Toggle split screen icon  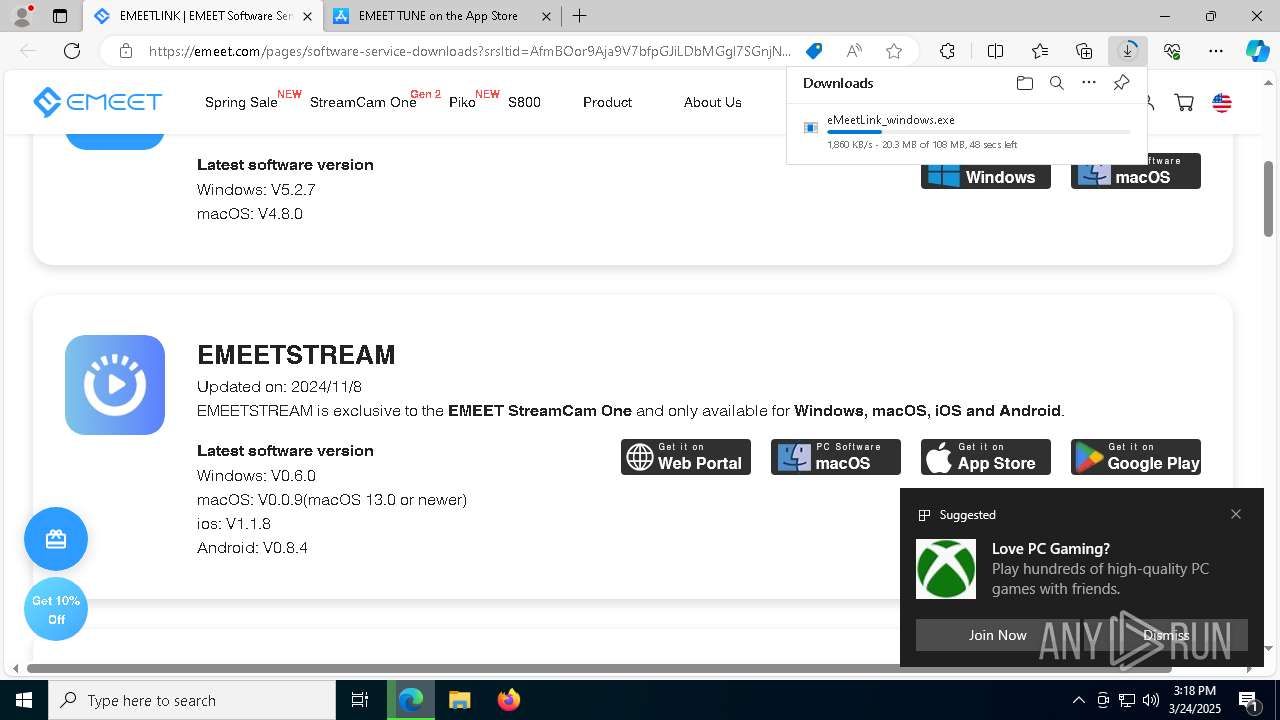click(995, 51)
